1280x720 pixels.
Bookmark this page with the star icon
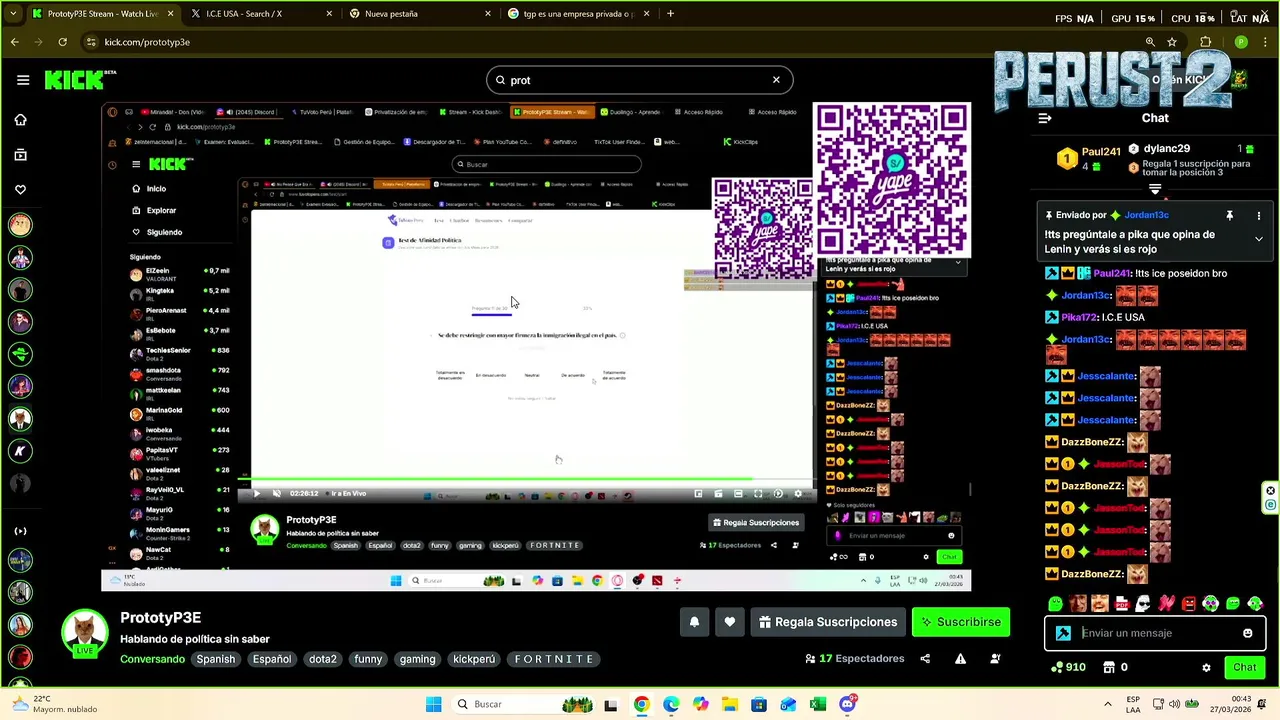pyautogui.click(x=1172, y=42)
